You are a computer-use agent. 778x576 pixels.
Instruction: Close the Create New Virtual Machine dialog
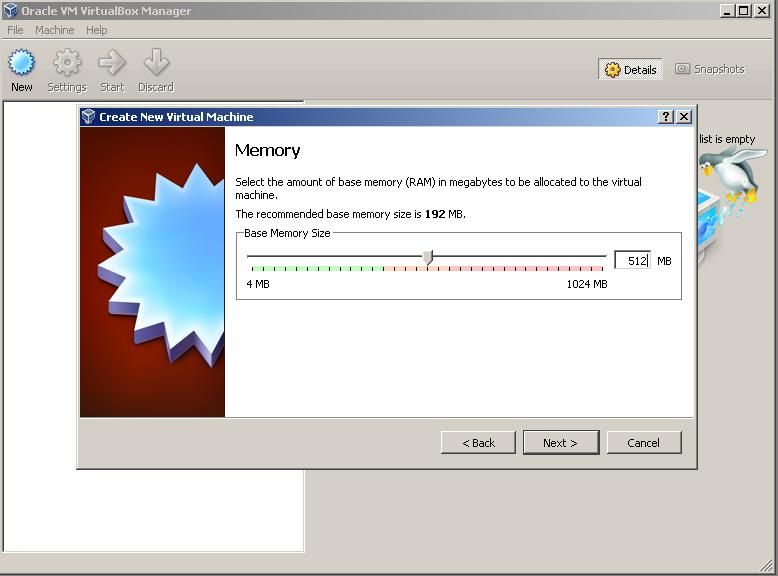pos(684,117)
